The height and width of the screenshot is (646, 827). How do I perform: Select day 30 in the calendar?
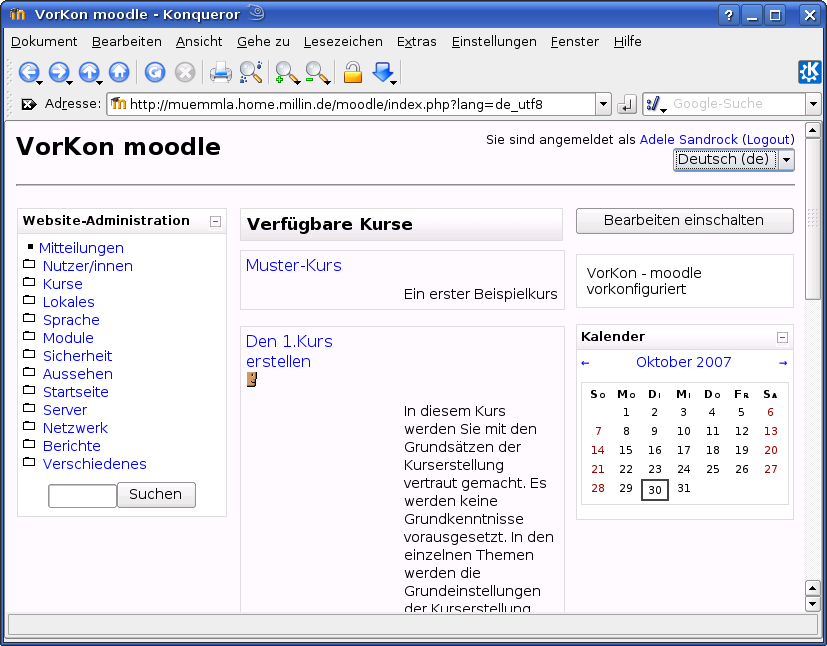pos(655,490)
